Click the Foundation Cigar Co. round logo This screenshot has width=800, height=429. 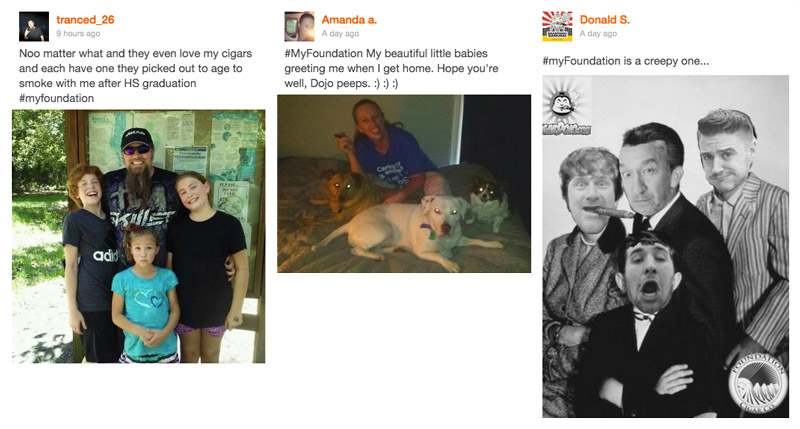757,384
